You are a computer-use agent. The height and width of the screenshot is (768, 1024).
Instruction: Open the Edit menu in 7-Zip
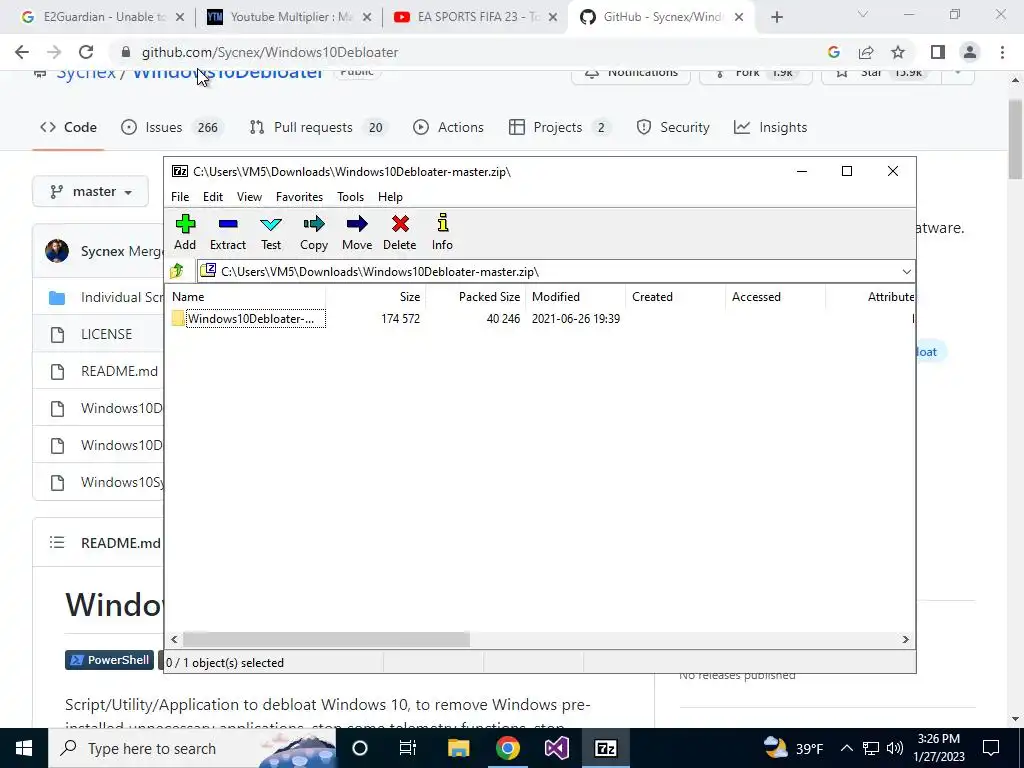point(213,197)
